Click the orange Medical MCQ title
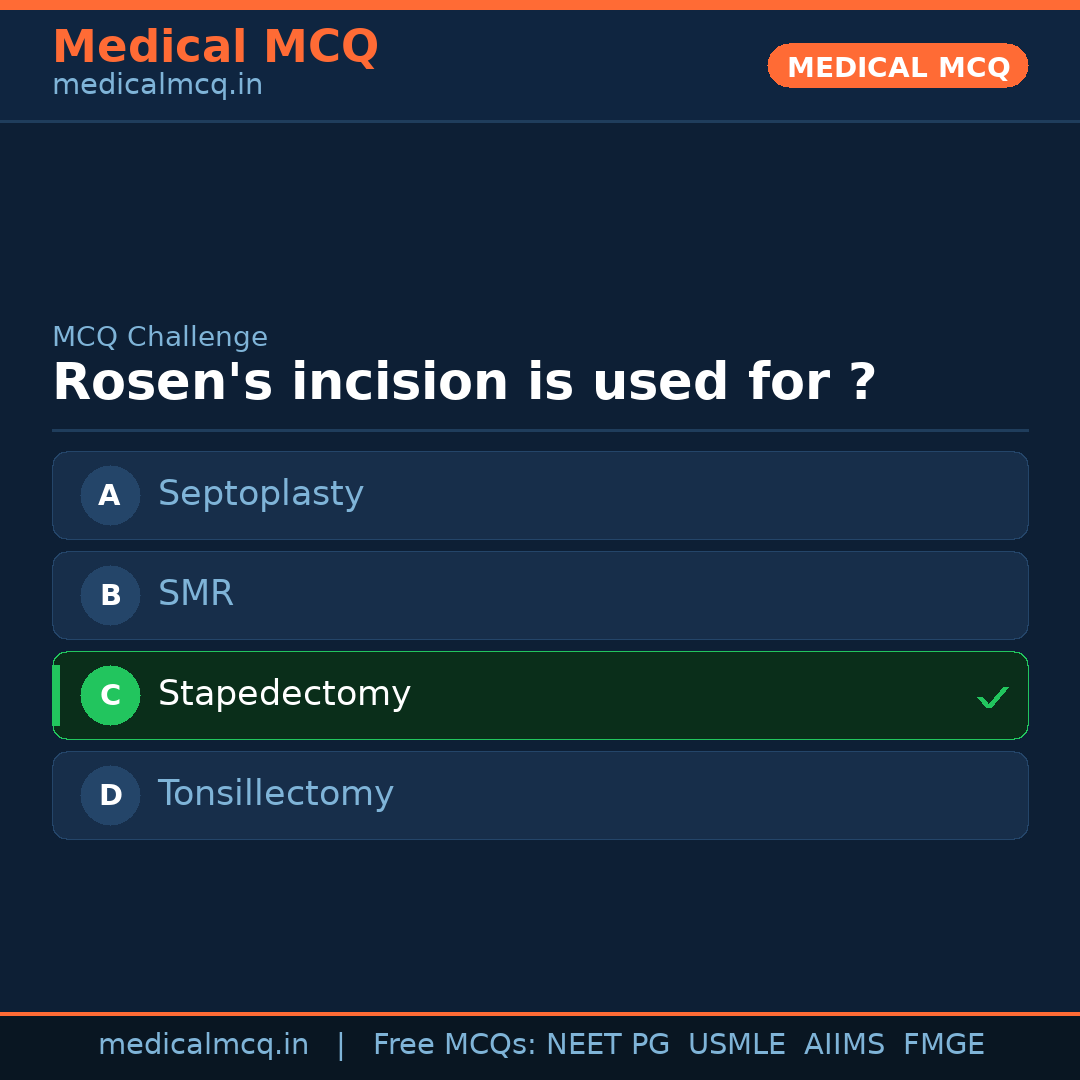The image size is (1080, 1080). point(215,46)
